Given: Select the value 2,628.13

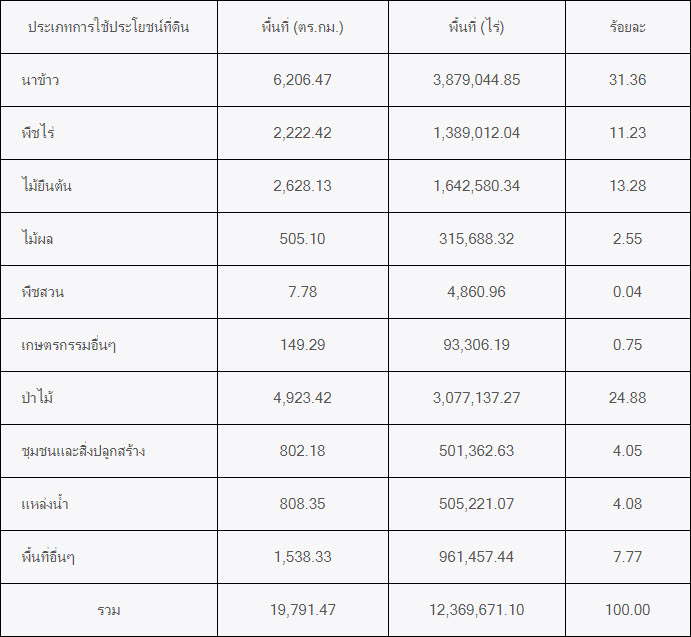Looking at the screenshot, I should 302,186.
